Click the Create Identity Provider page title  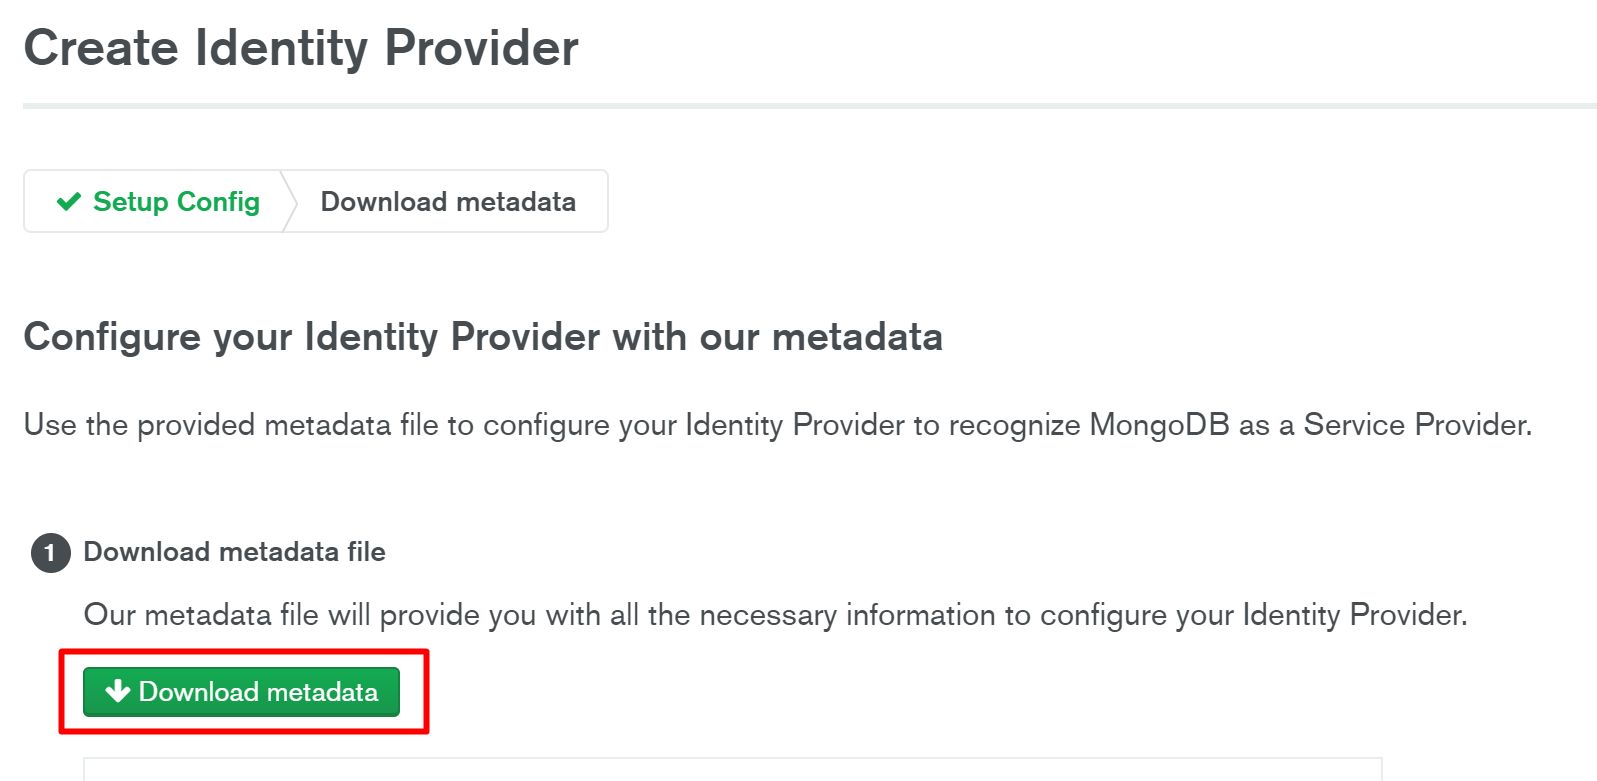301,48
